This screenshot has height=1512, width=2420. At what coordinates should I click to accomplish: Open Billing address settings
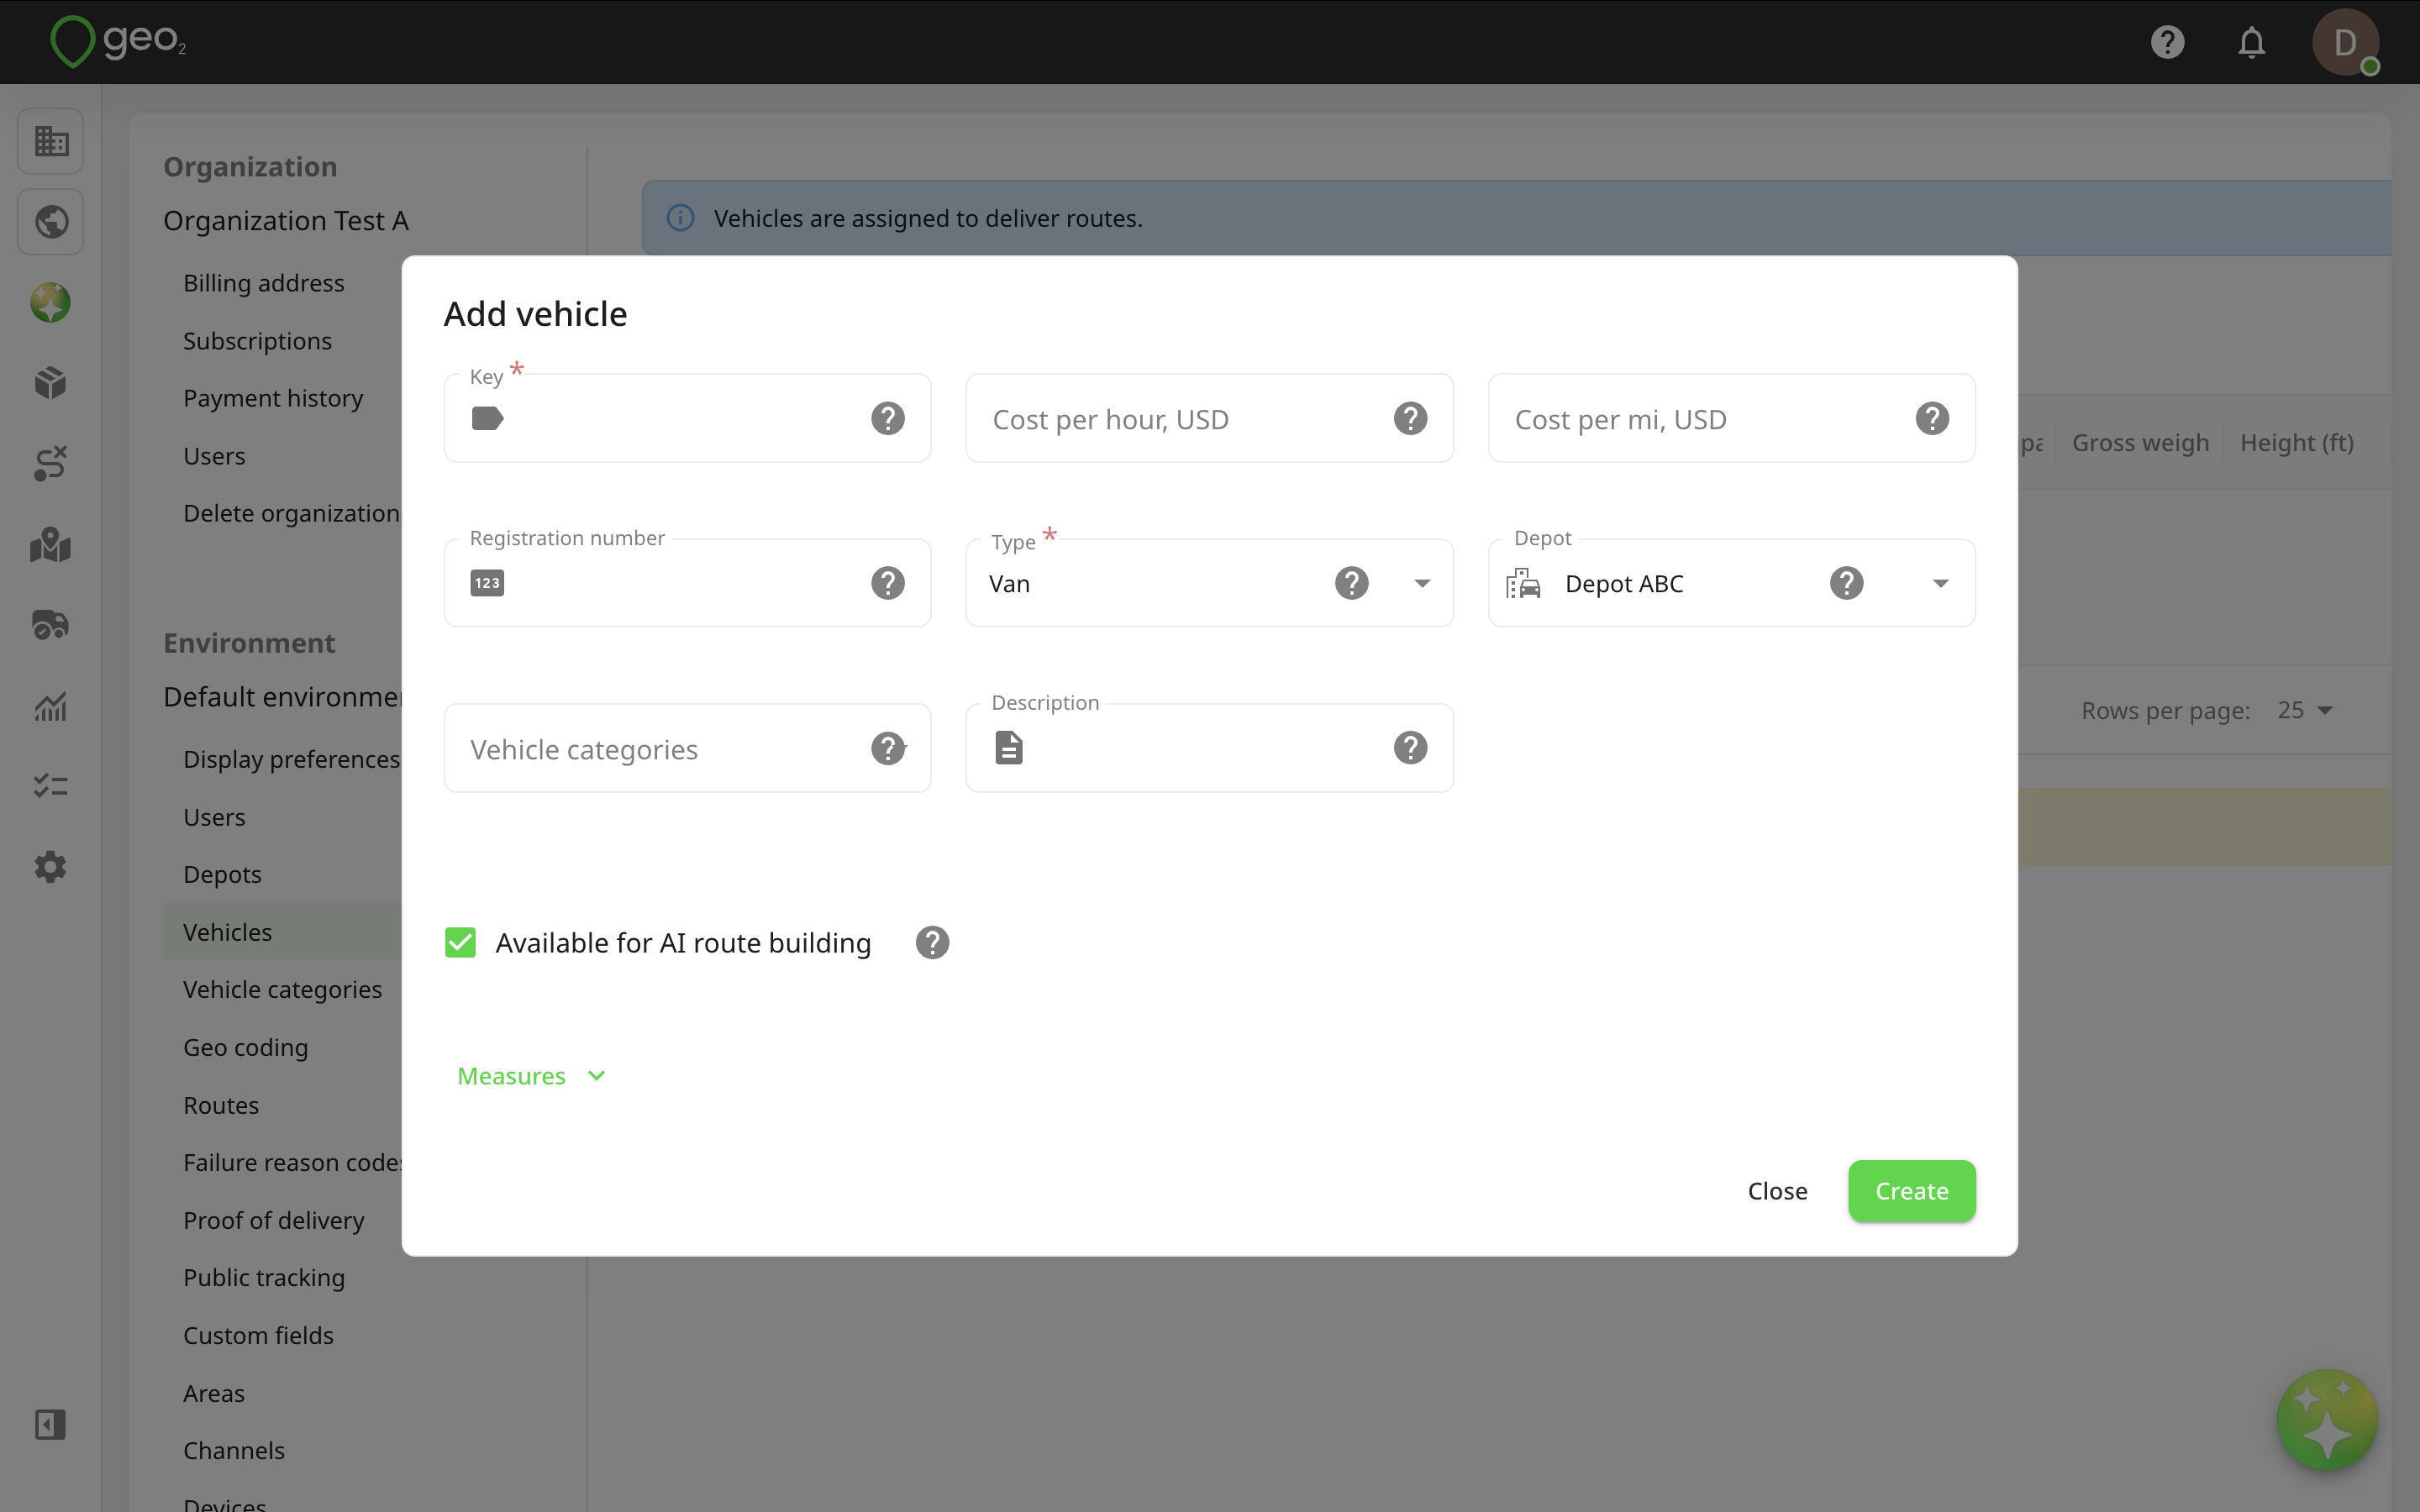tap(264, 283)
